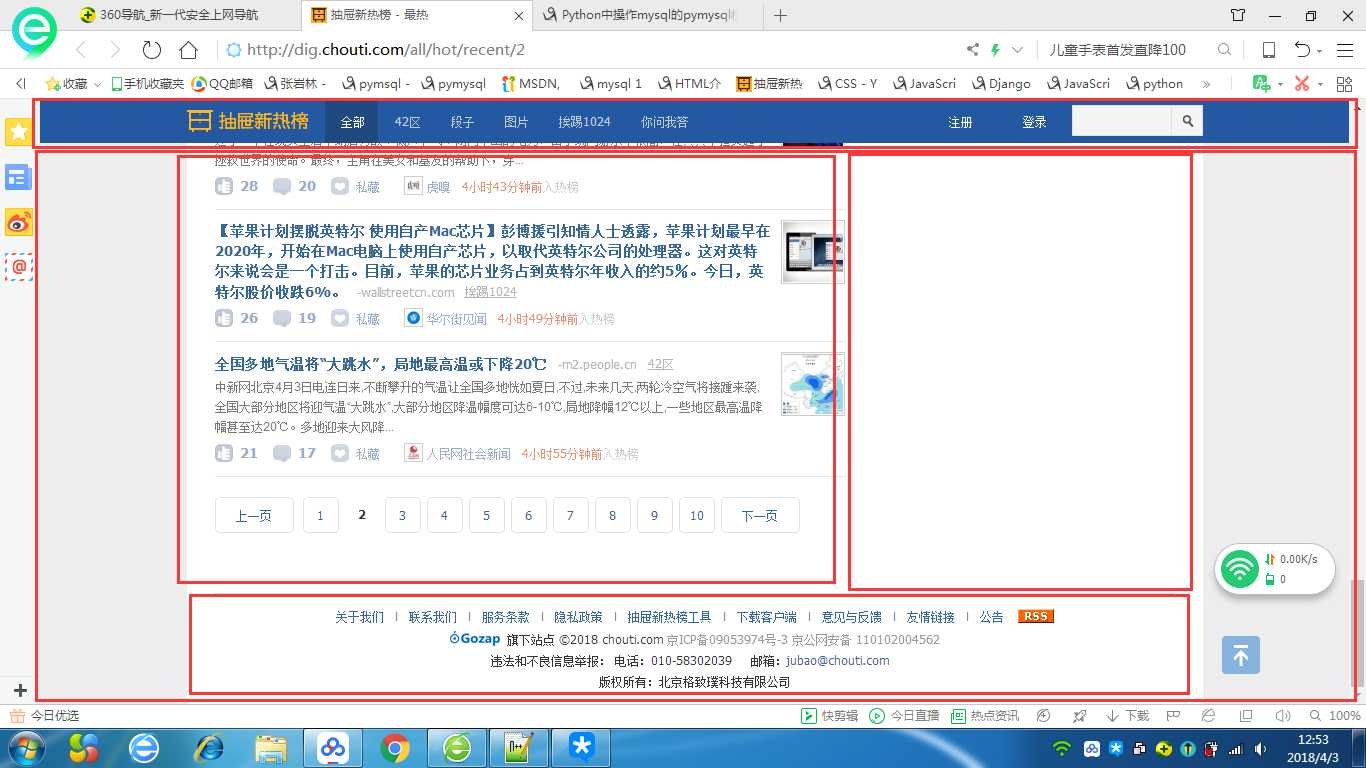Go to 下一页 next page
Screen dimensions: 1366x768
click(x=760, y=515)
